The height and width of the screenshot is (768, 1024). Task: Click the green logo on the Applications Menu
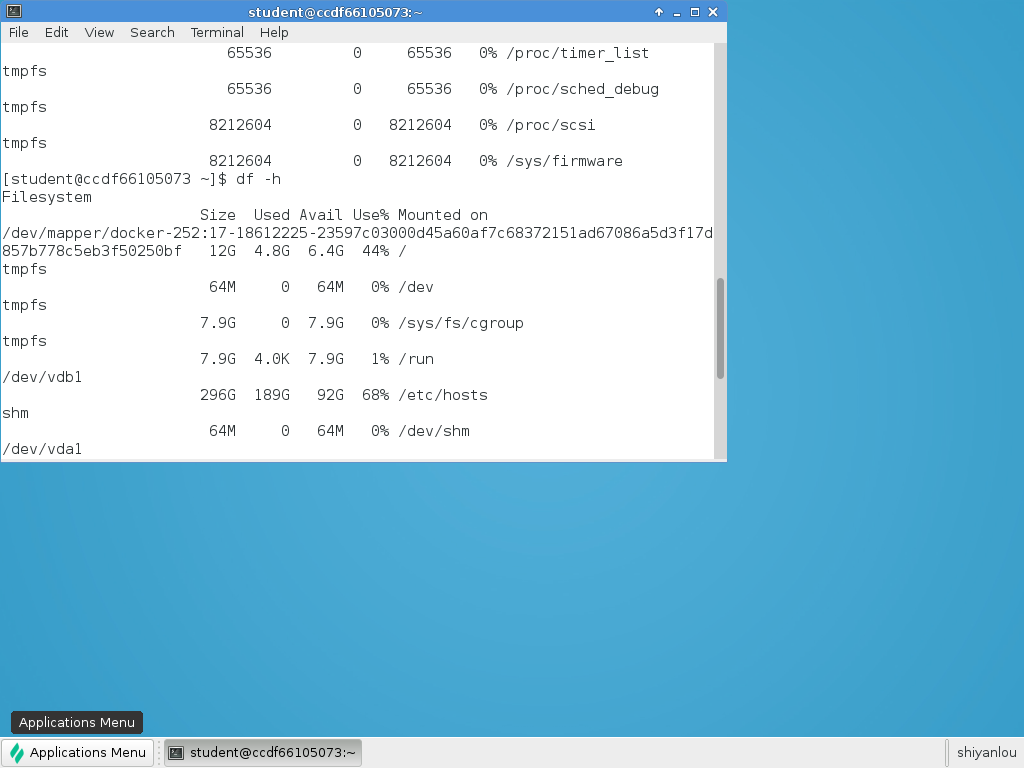pos(17,753)
